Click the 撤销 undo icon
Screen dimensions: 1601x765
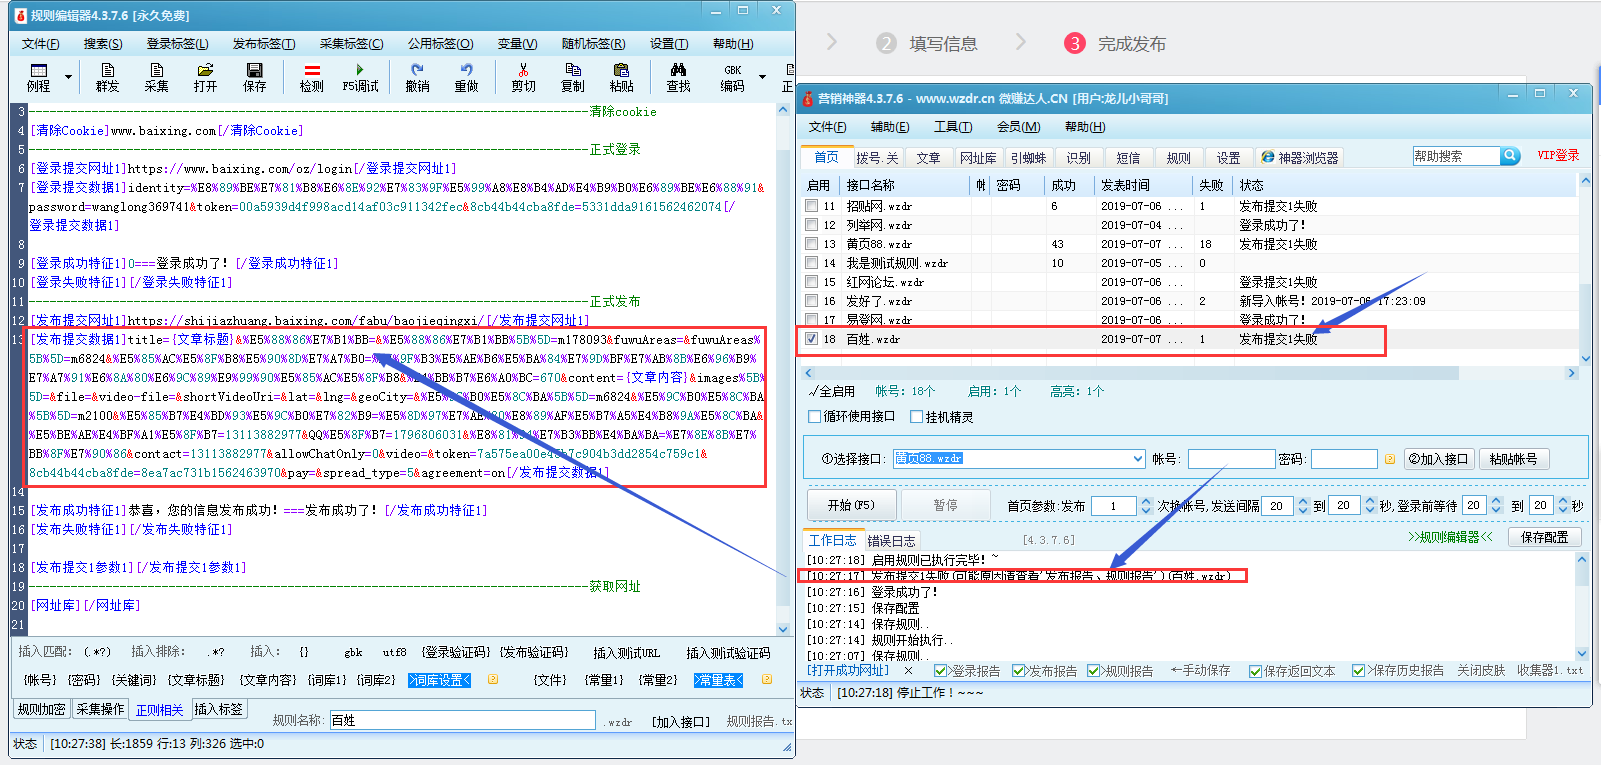pos(417,77)
